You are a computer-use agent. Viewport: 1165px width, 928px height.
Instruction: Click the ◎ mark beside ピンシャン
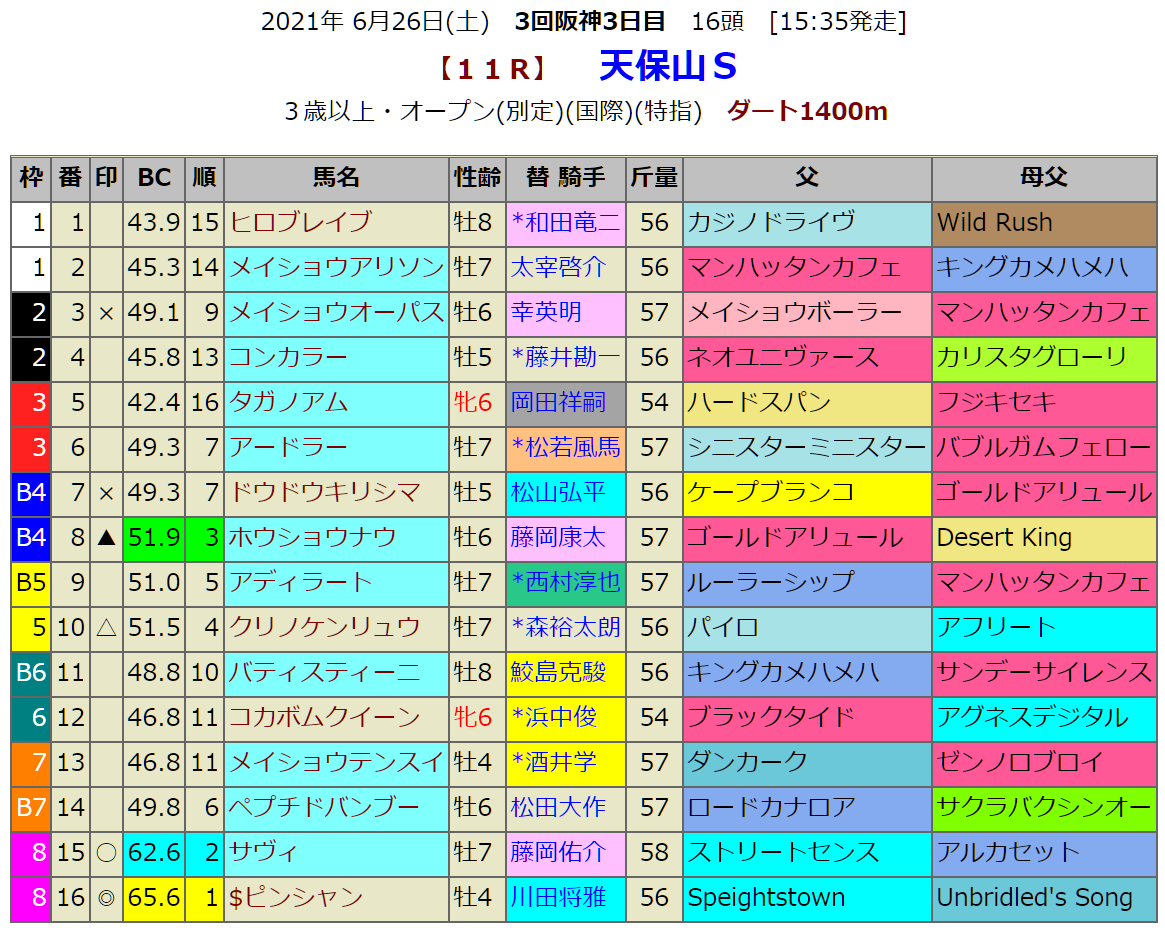click(x=106, y=897)
